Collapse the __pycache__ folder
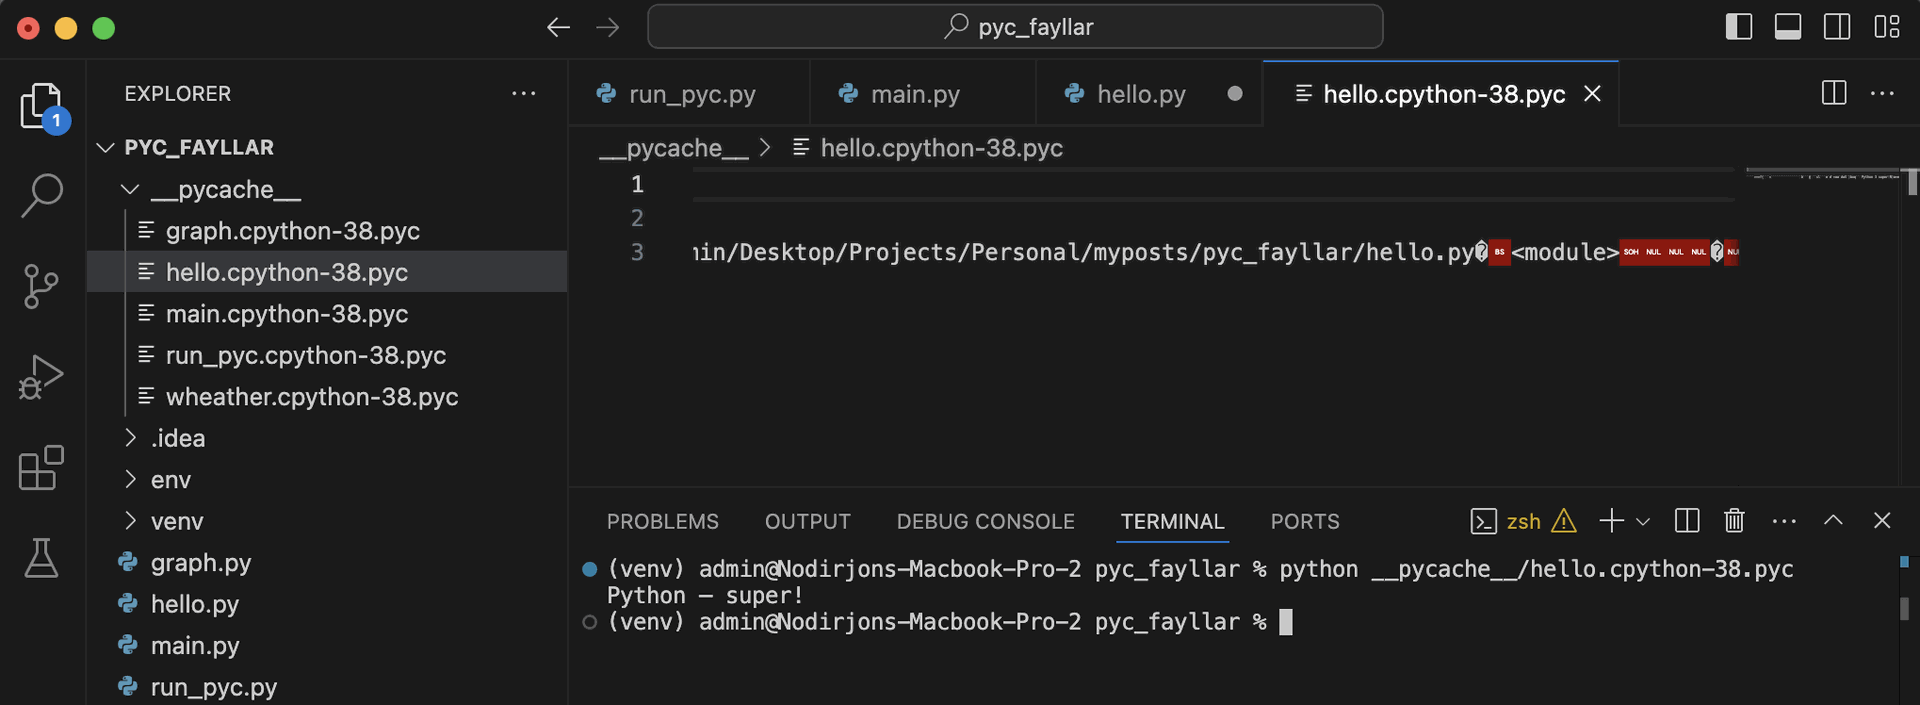This screenshot has height=705, width=1920. pyautogui.click(x=327, y=189)
